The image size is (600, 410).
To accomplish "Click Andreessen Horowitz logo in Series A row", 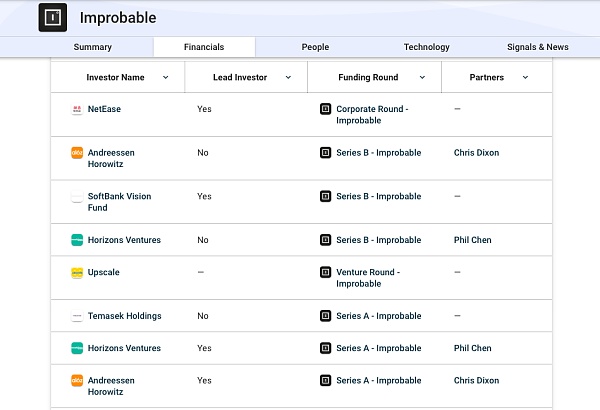I will pos(77,381).
